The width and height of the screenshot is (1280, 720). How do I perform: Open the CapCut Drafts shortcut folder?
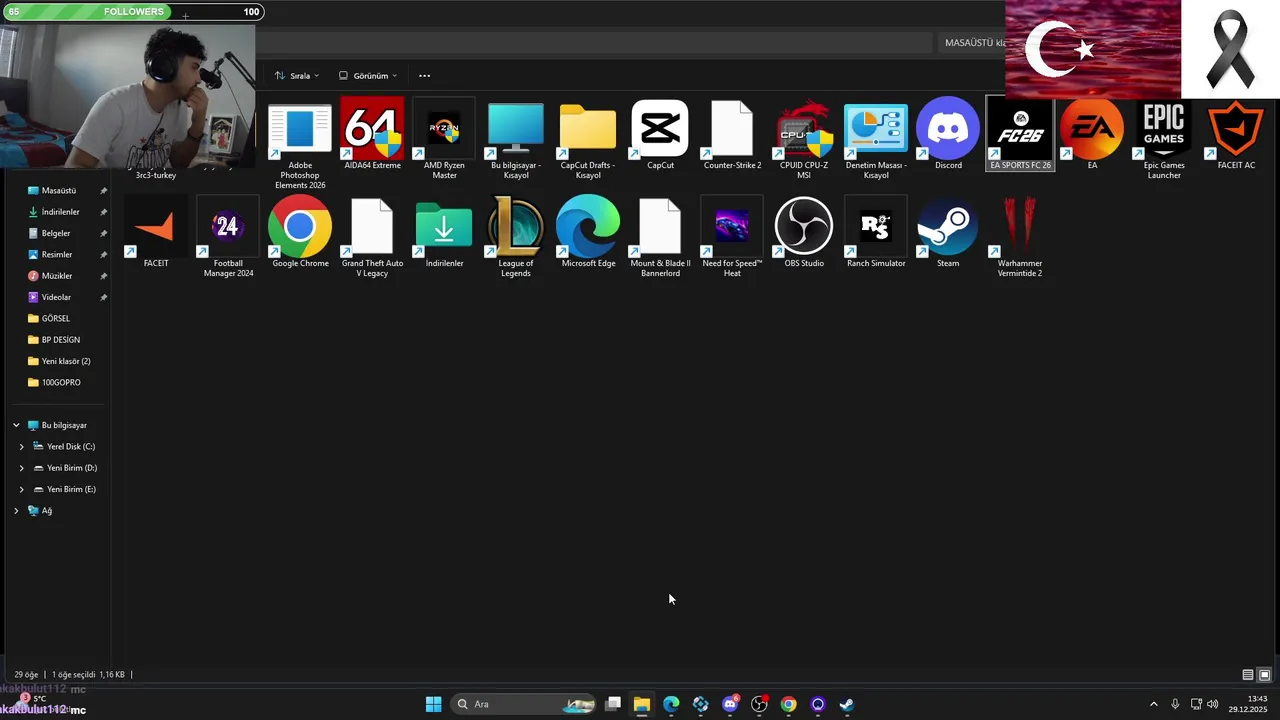pyautogui.click(x=588, y=139)
